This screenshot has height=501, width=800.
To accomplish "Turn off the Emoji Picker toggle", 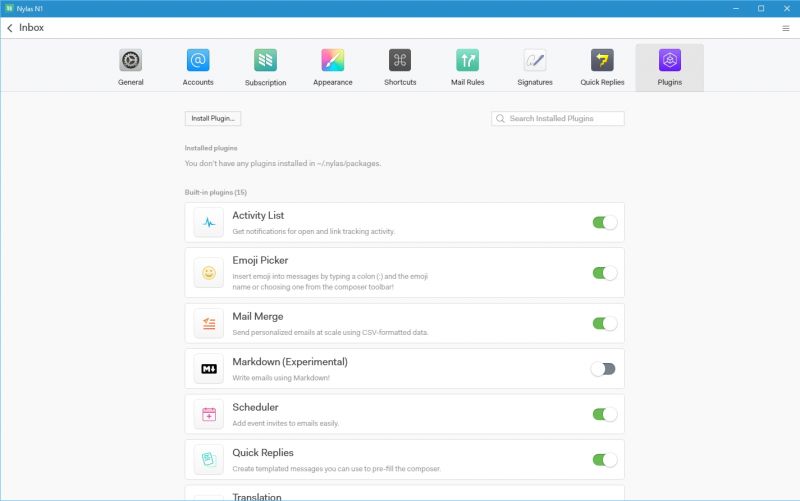I will click(x=605, y=273).
